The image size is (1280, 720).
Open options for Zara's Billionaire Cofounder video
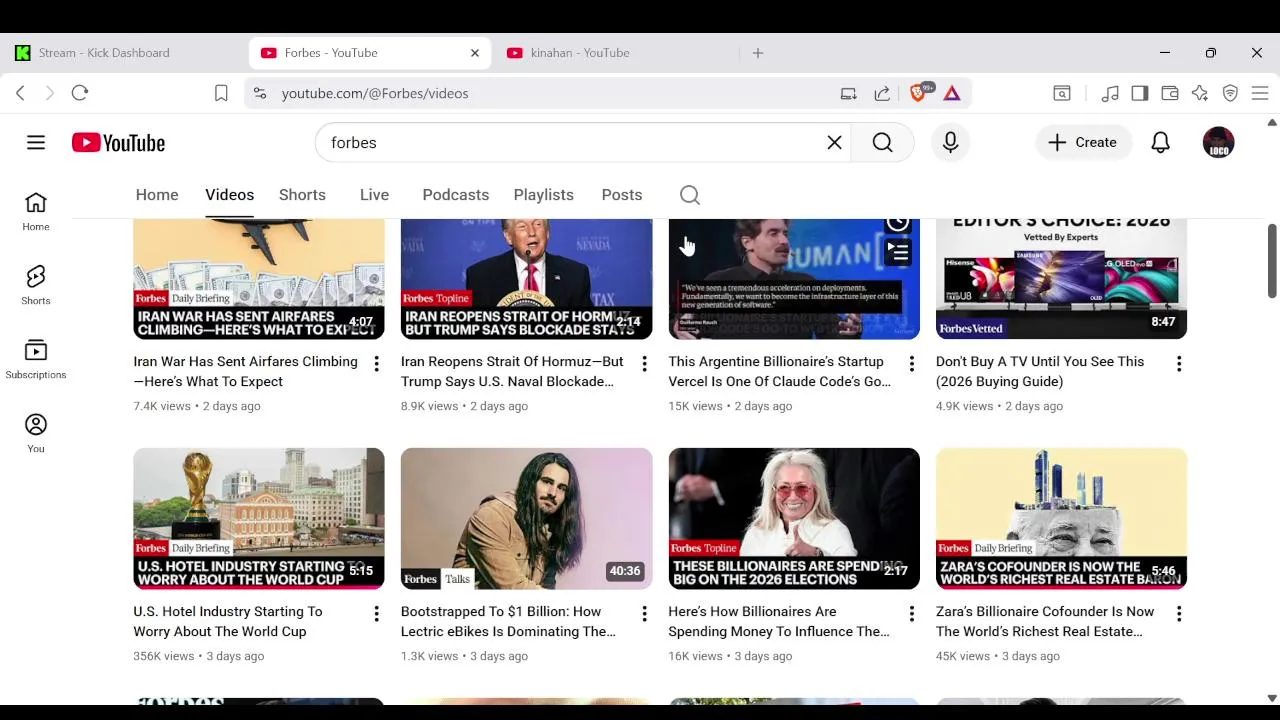[x=1179, y=614]
